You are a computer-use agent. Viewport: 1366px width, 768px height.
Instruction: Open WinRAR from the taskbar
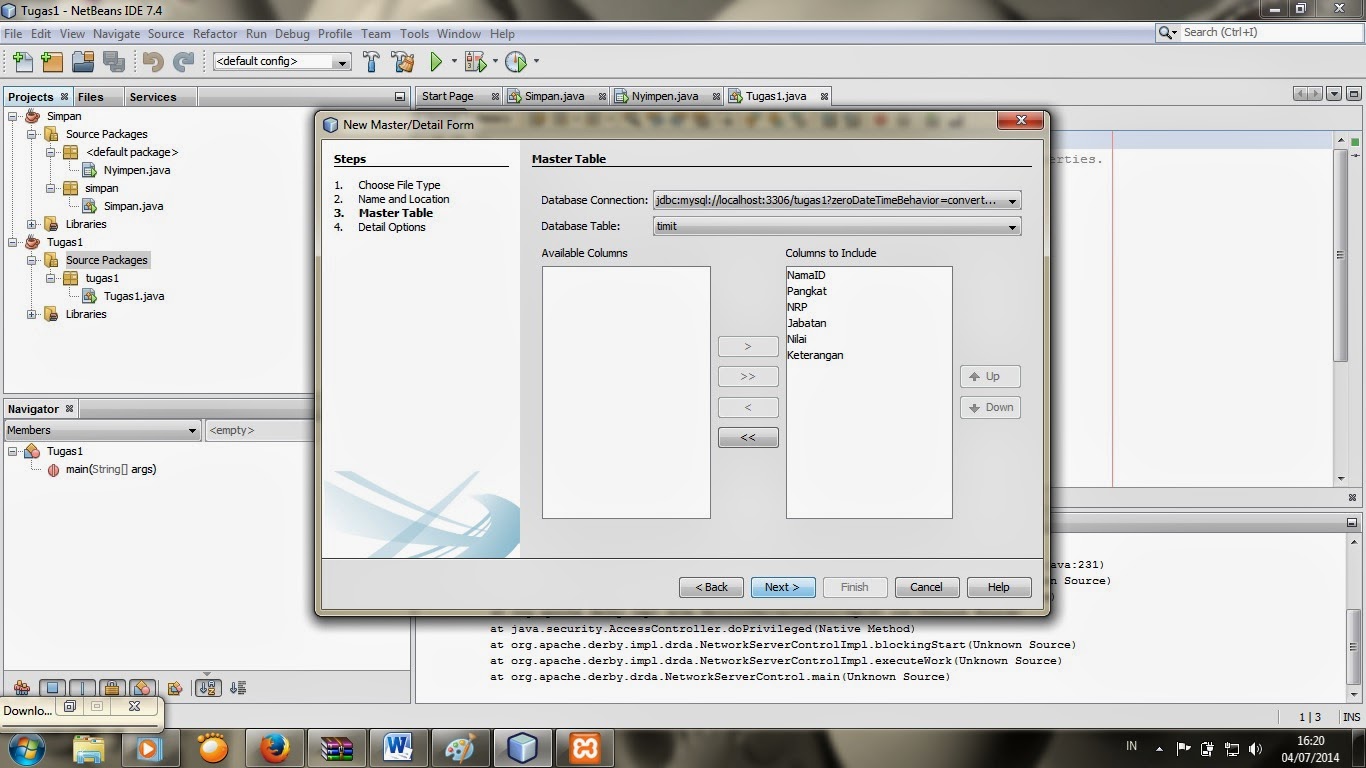click(x=336, y=747)
